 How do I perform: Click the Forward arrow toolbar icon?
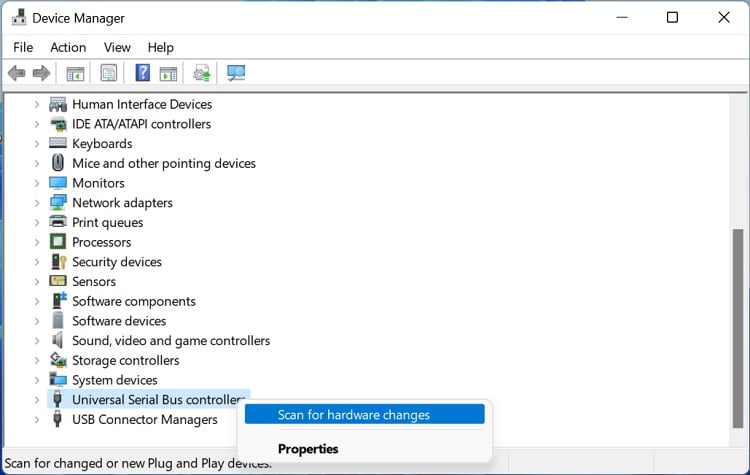tap(41, 73)
